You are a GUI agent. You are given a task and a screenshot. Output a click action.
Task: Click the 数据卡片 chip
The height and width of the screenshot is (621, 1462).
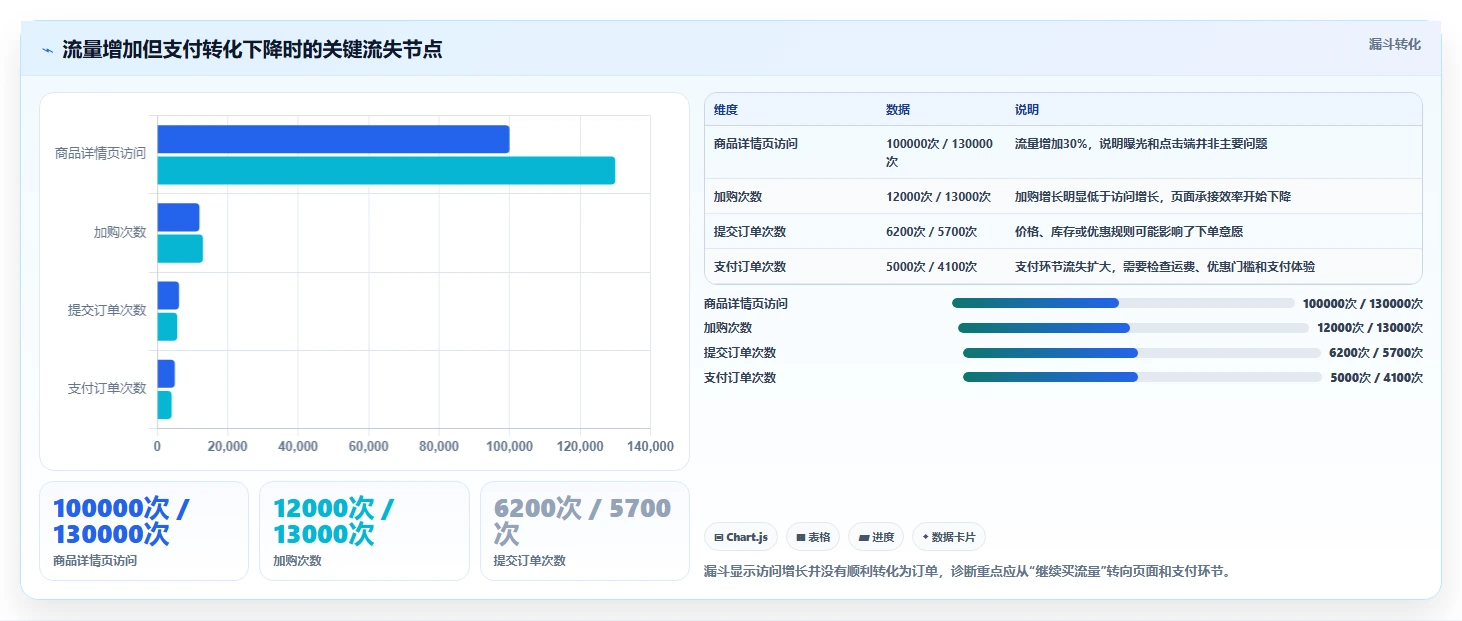pos(949,537)
